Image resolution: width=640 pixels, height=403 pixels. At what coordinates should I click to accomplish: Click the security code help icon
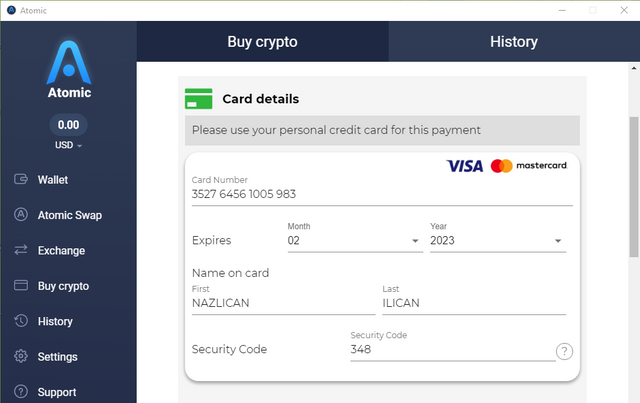(564, 351)
